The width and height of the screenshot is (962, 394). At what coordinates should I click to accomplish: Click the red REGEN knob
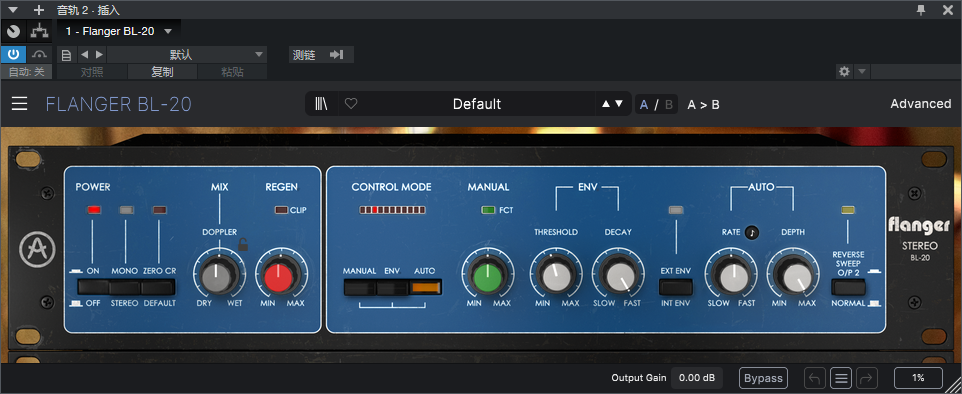pyautogui.click(x=280, y=276)
